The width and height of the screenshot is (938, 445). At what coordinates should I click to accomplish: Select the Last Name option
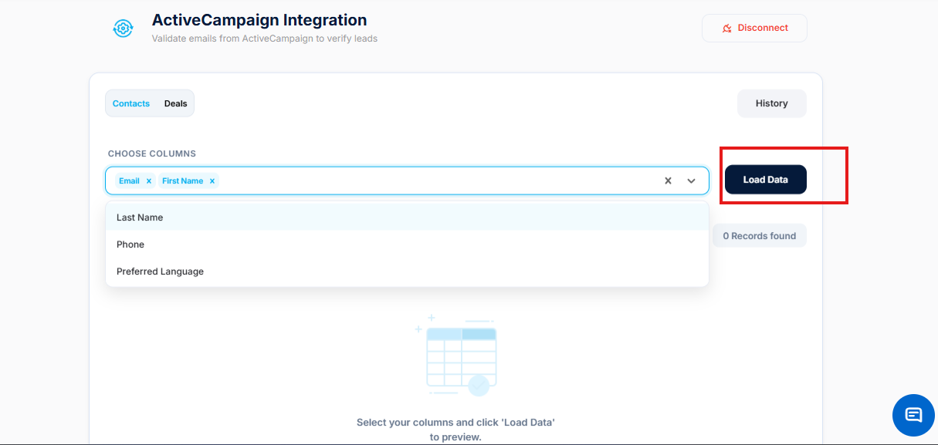(407, 217)
